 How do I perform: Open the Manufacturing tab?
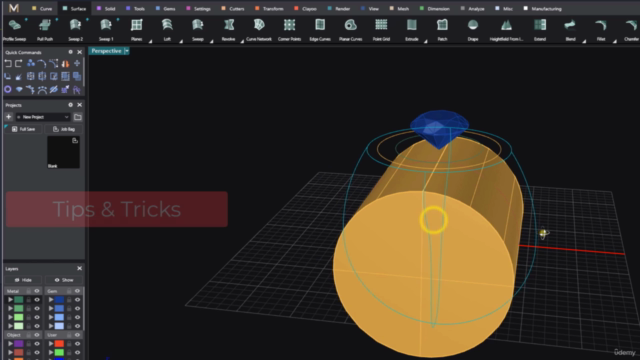[x=542, y=9]
